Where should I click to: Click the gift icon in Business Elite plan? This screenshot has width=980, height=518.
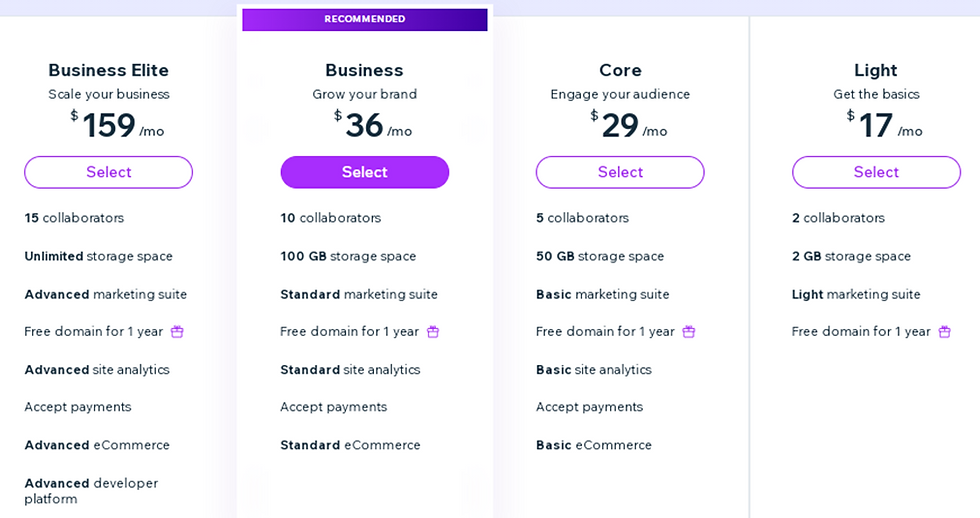177,332
